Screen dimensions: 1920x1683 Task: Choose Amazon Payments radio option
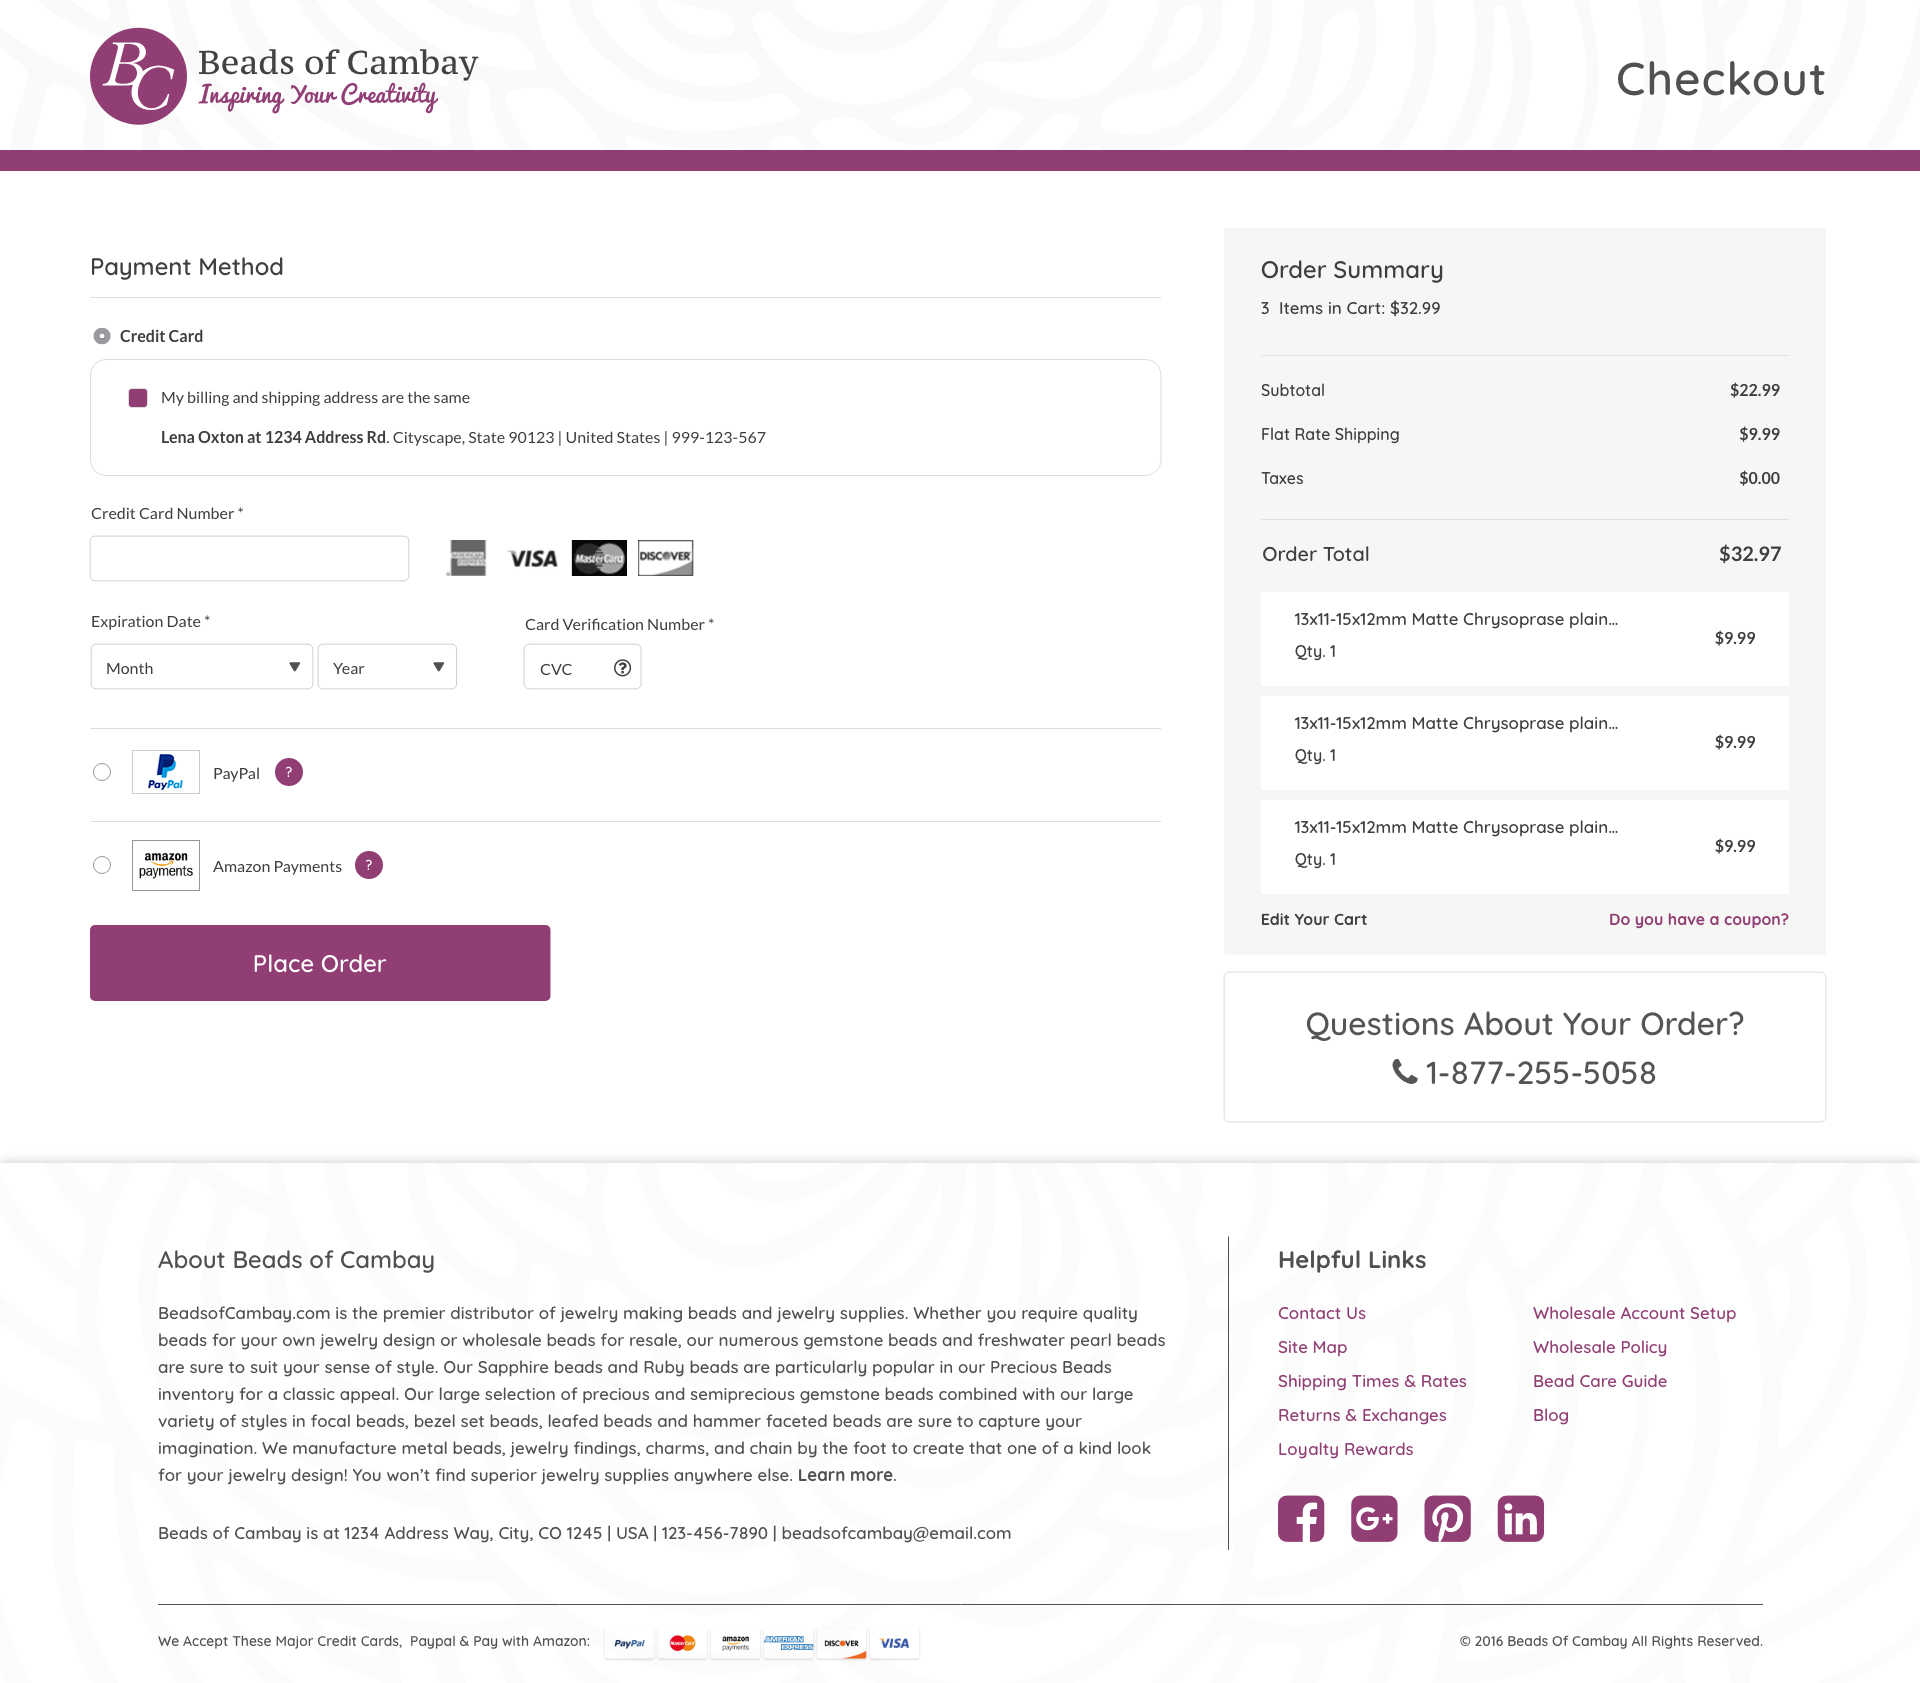pos(102,865)
